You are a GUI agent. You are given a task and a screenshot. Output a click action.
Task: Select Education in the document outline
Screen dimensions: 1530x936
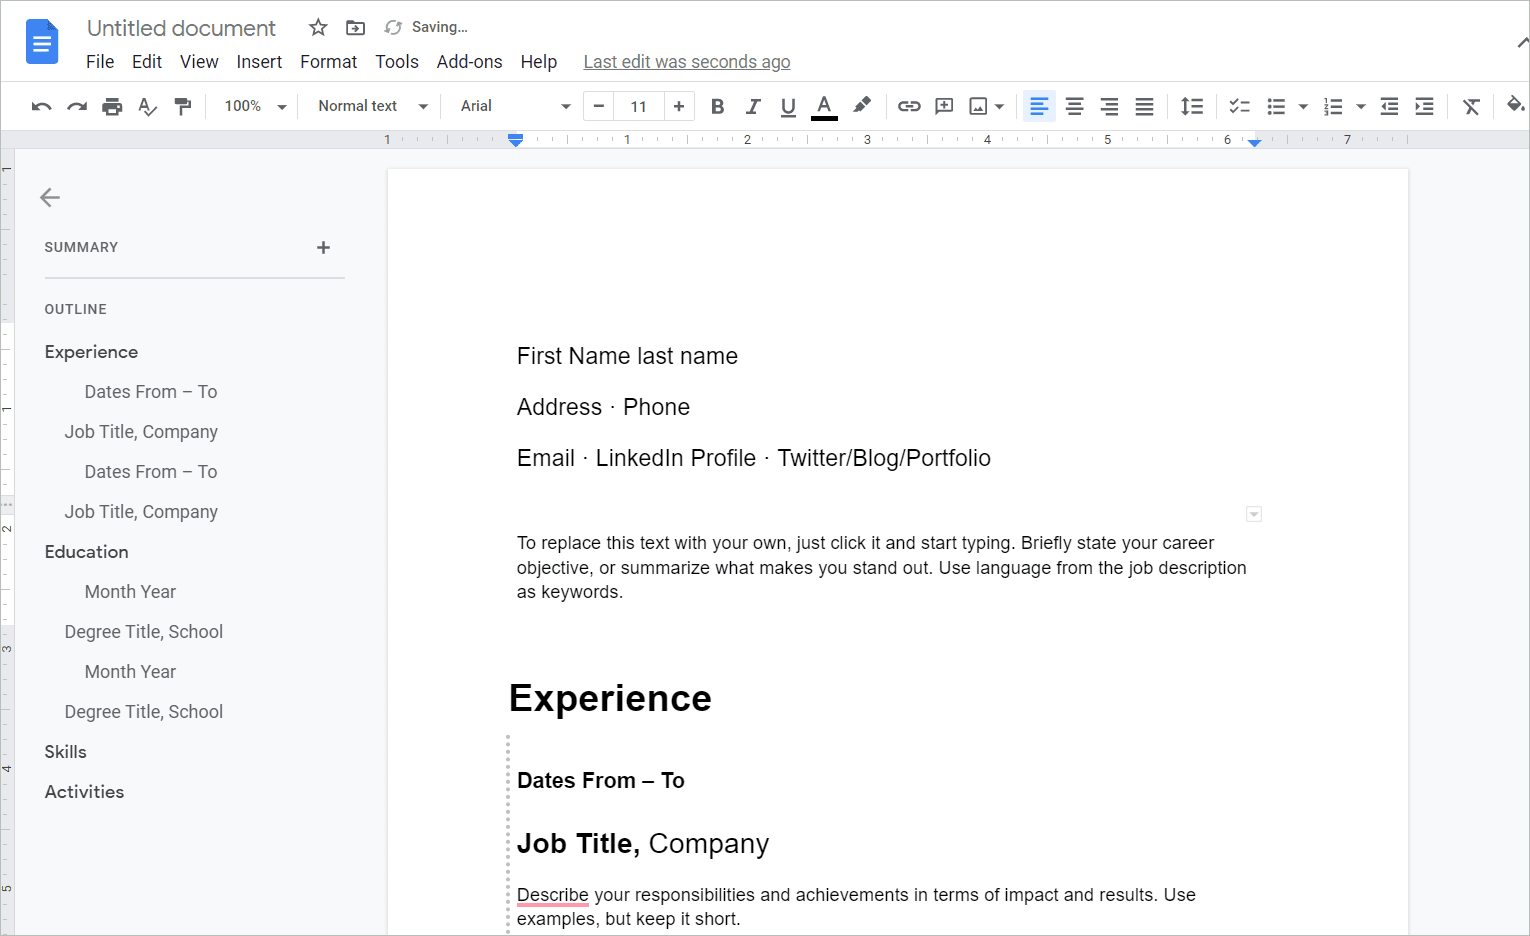[x=86, y=551]
